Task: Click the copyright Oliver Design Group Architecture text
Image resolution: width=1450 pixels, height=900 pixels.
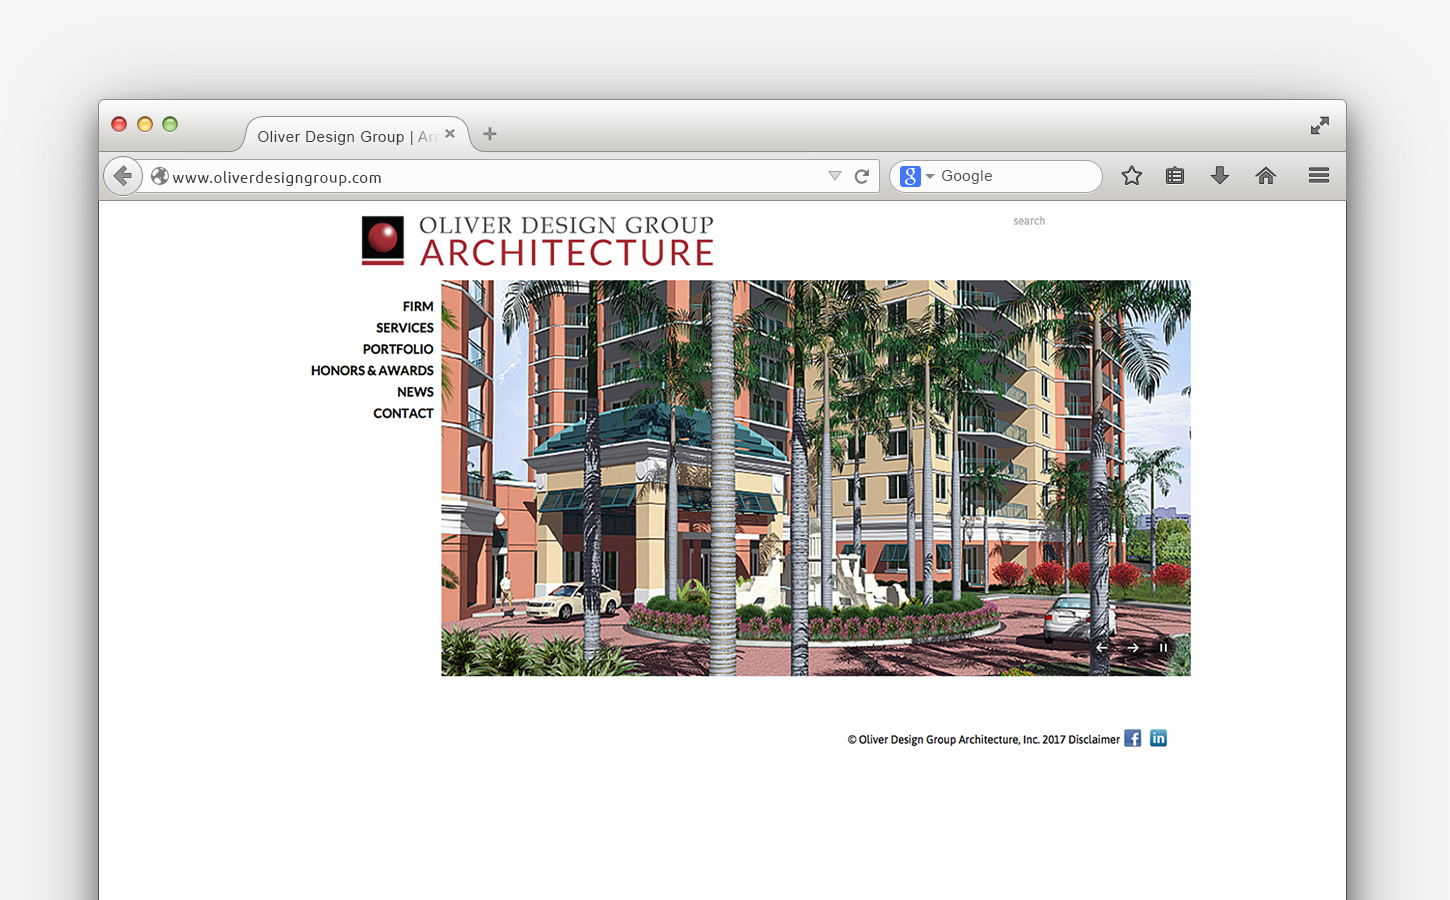Action: 956,740
